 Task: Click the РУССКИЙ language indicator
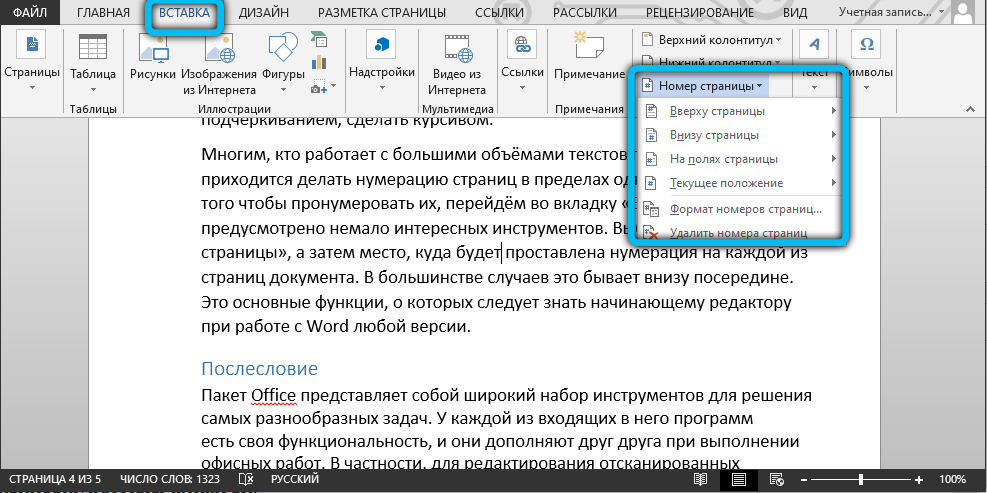(x=295, y=479)
